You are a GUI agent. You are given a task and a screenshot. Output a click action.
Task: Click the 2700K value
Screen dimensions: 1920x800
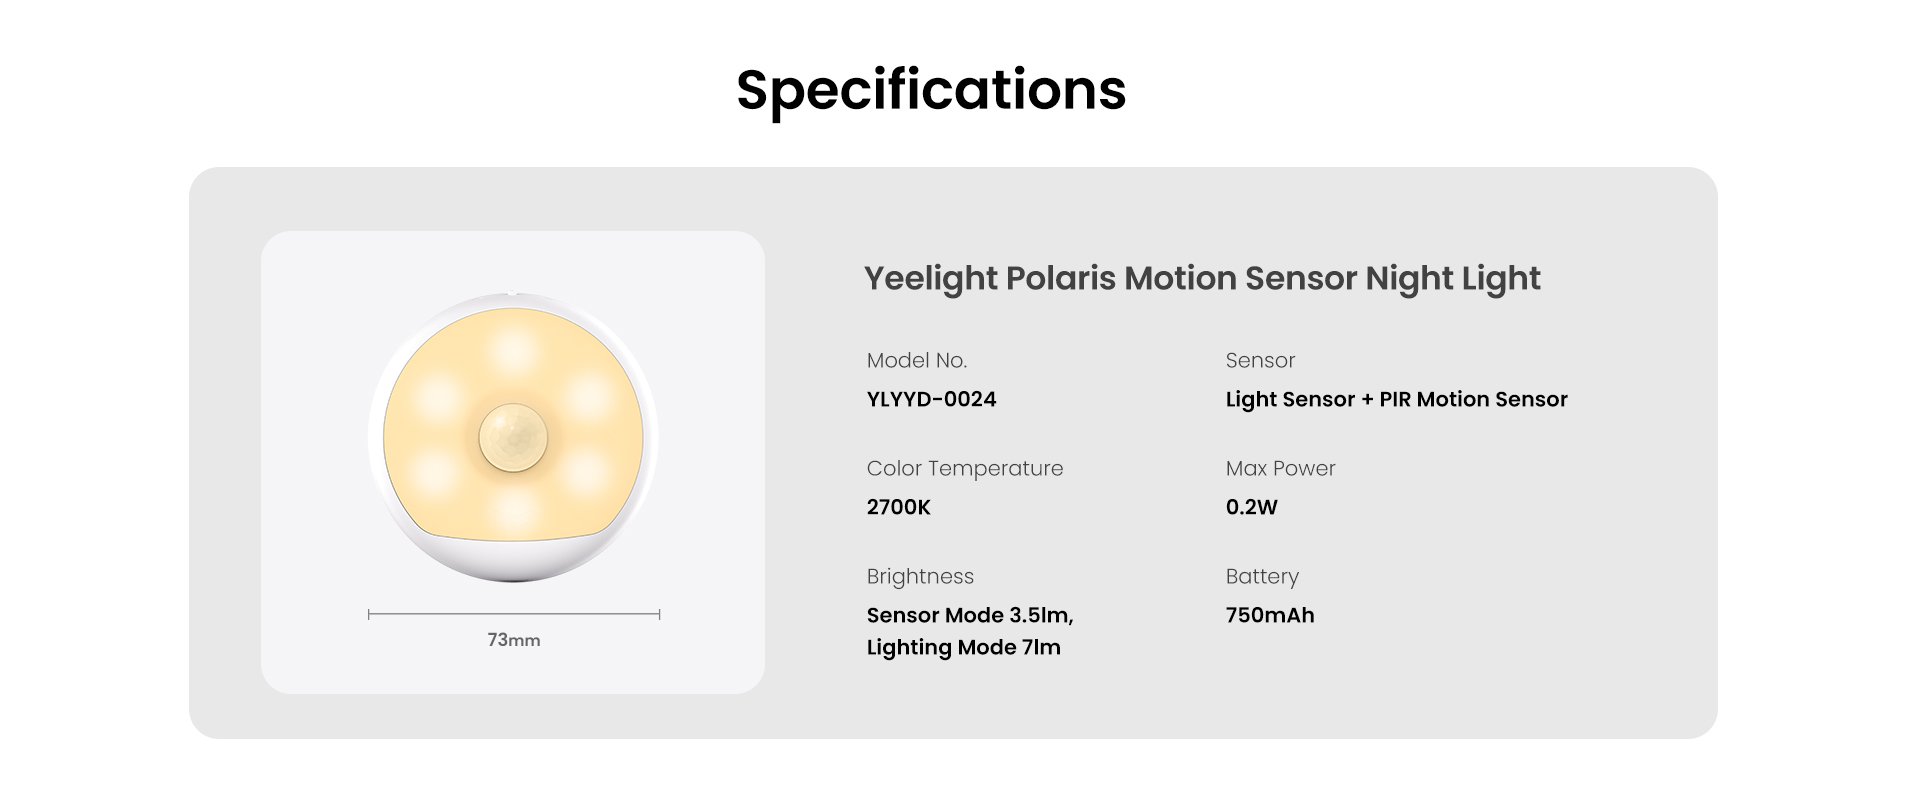click(898, 507)
